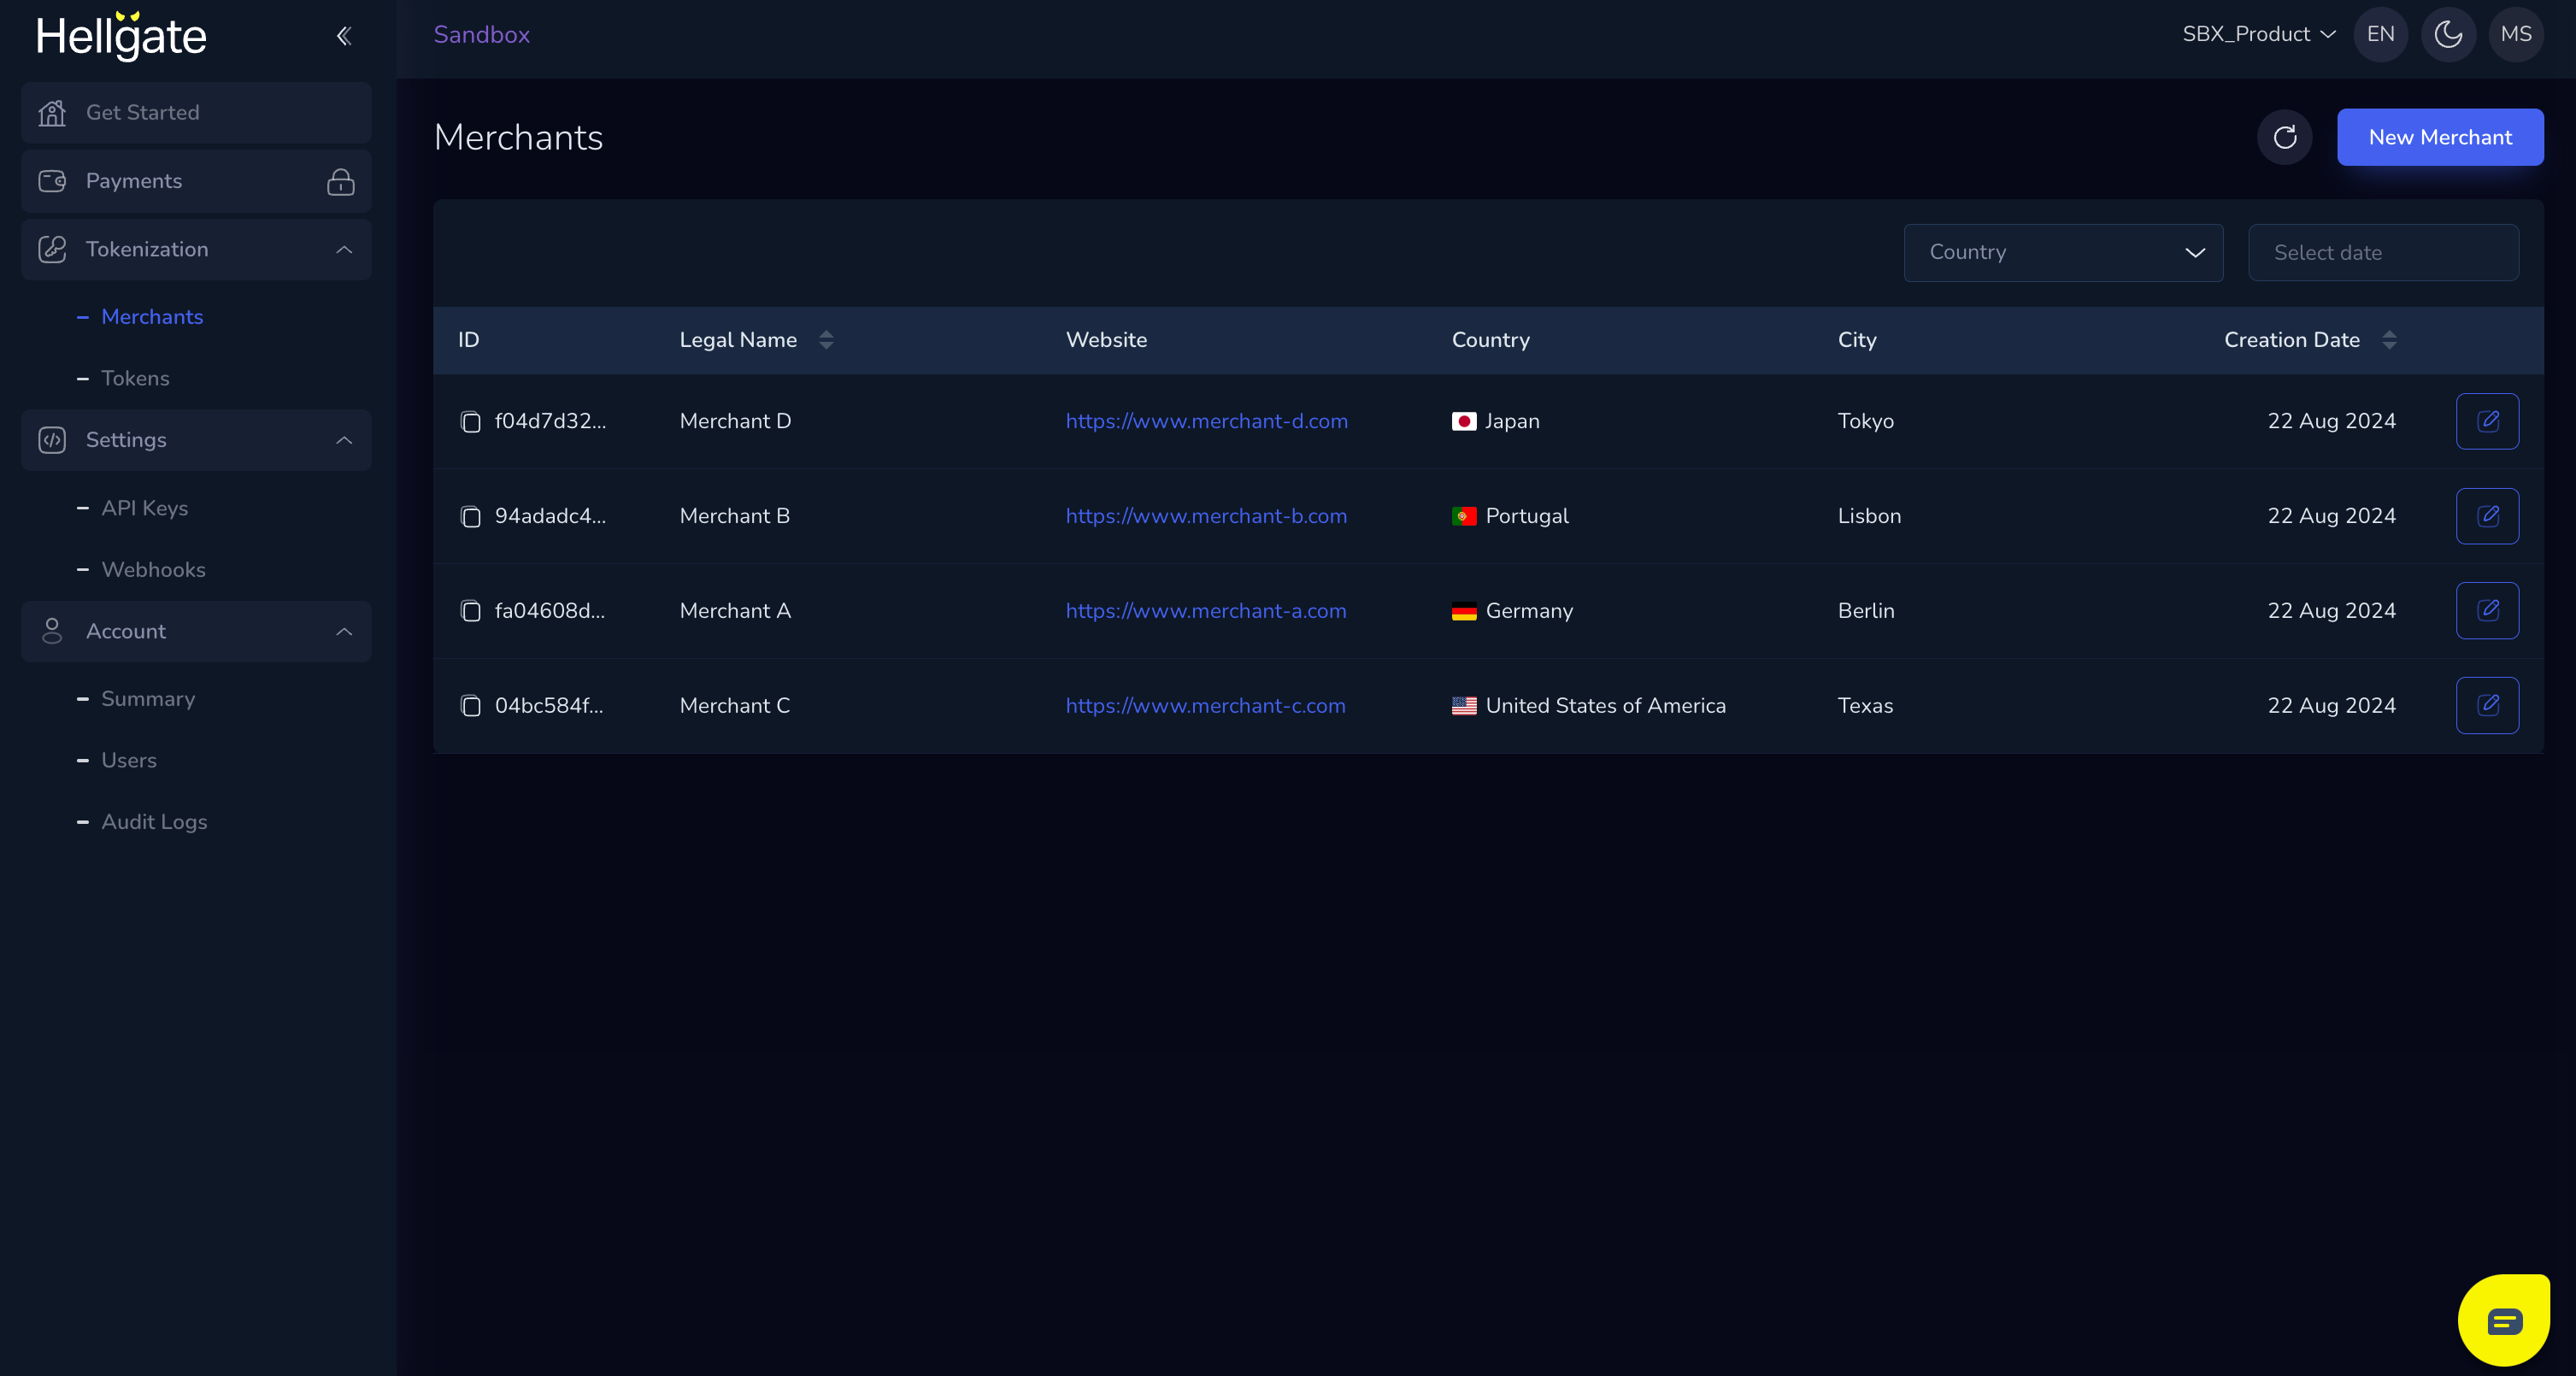Open the Country filter dropdown
Image resolution: width=2576 pixels, height=1376 pixels.
pyautogui.click(x=2062, y=253)
